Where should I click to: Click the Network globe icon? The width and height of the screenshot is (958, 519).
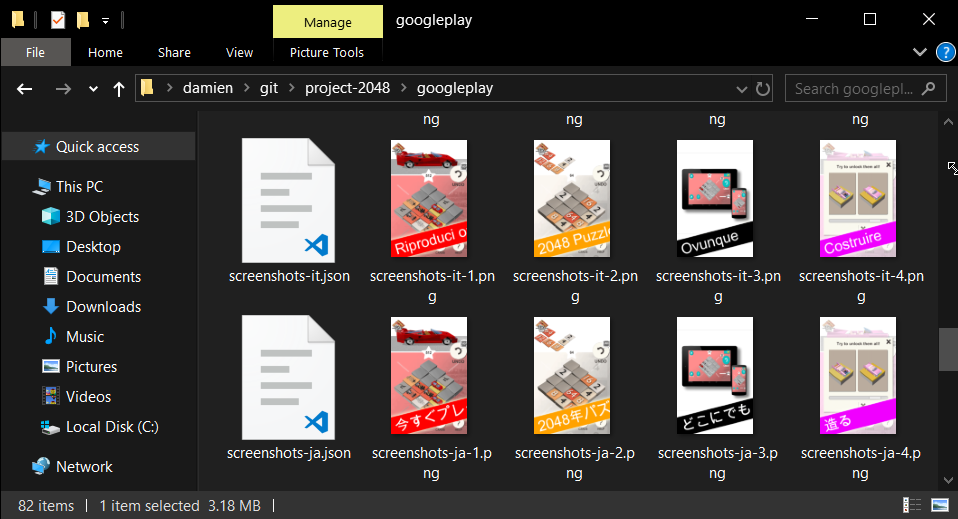pos(41,466)
